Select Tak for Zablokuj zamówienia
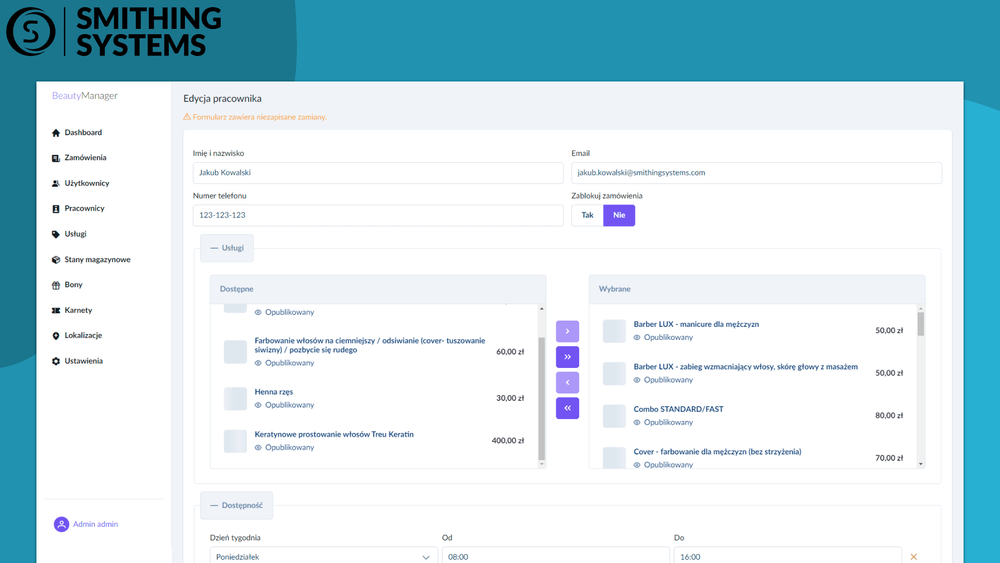 587,216
